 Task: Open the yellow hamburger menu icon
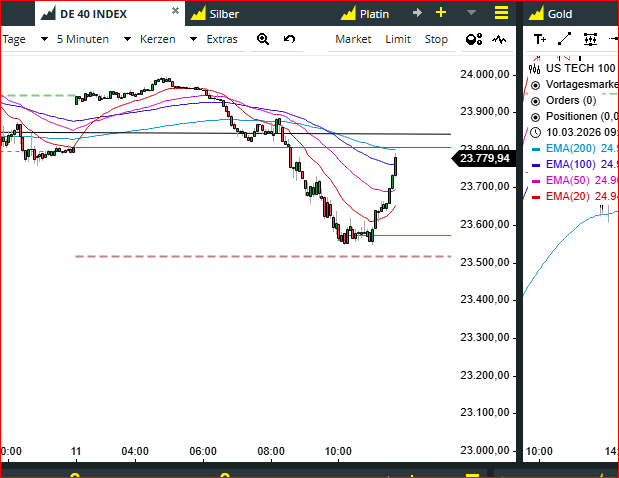click(x=501, y=13)
